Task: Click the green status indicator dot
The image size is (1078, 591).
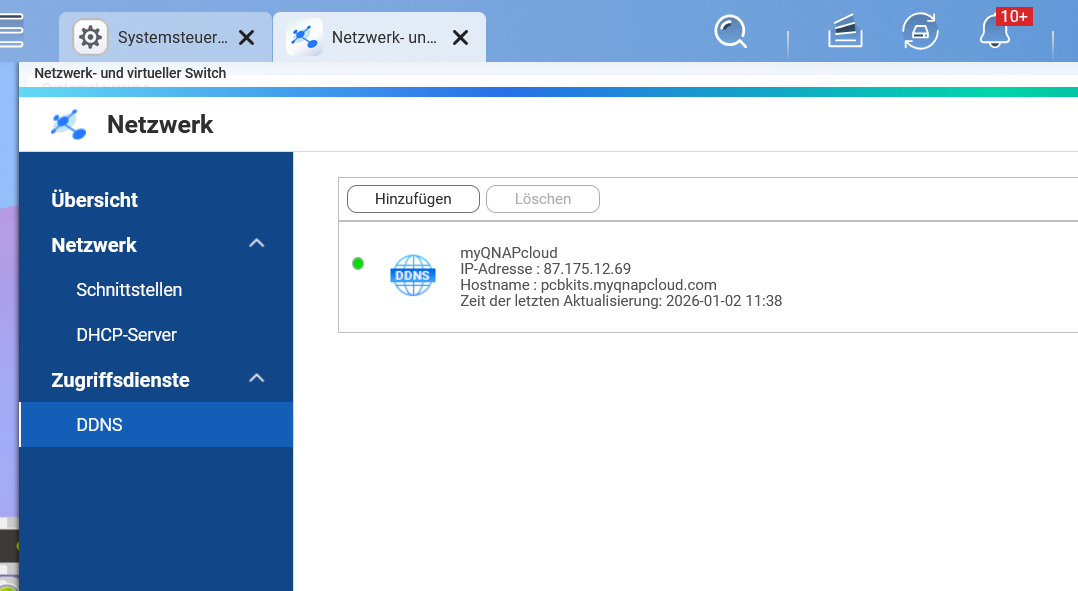Action: point(358,263)
